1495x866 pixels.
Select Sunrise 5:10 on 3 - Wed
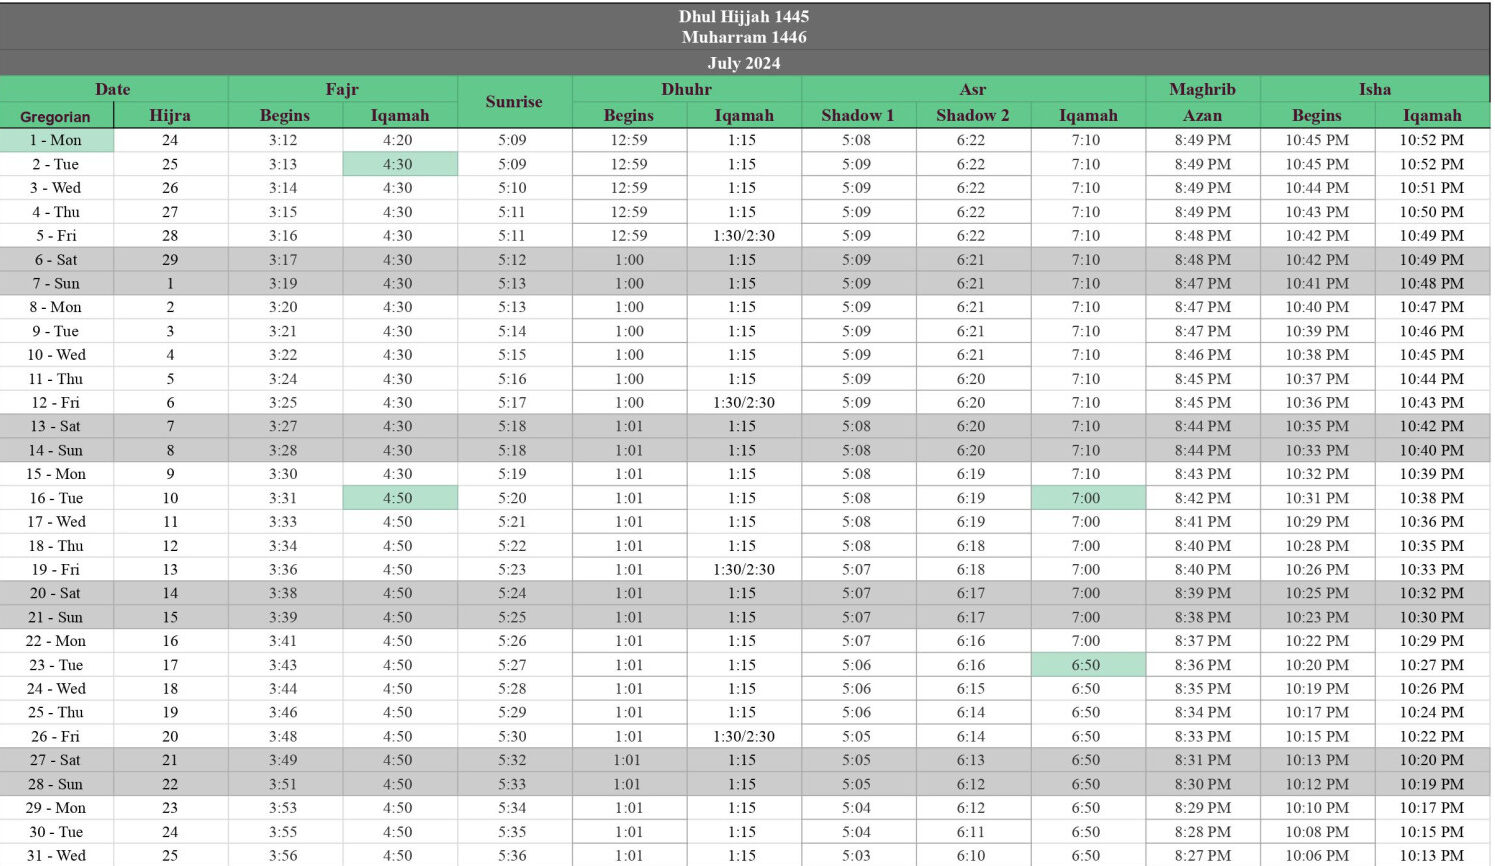(x=514, y=188)
